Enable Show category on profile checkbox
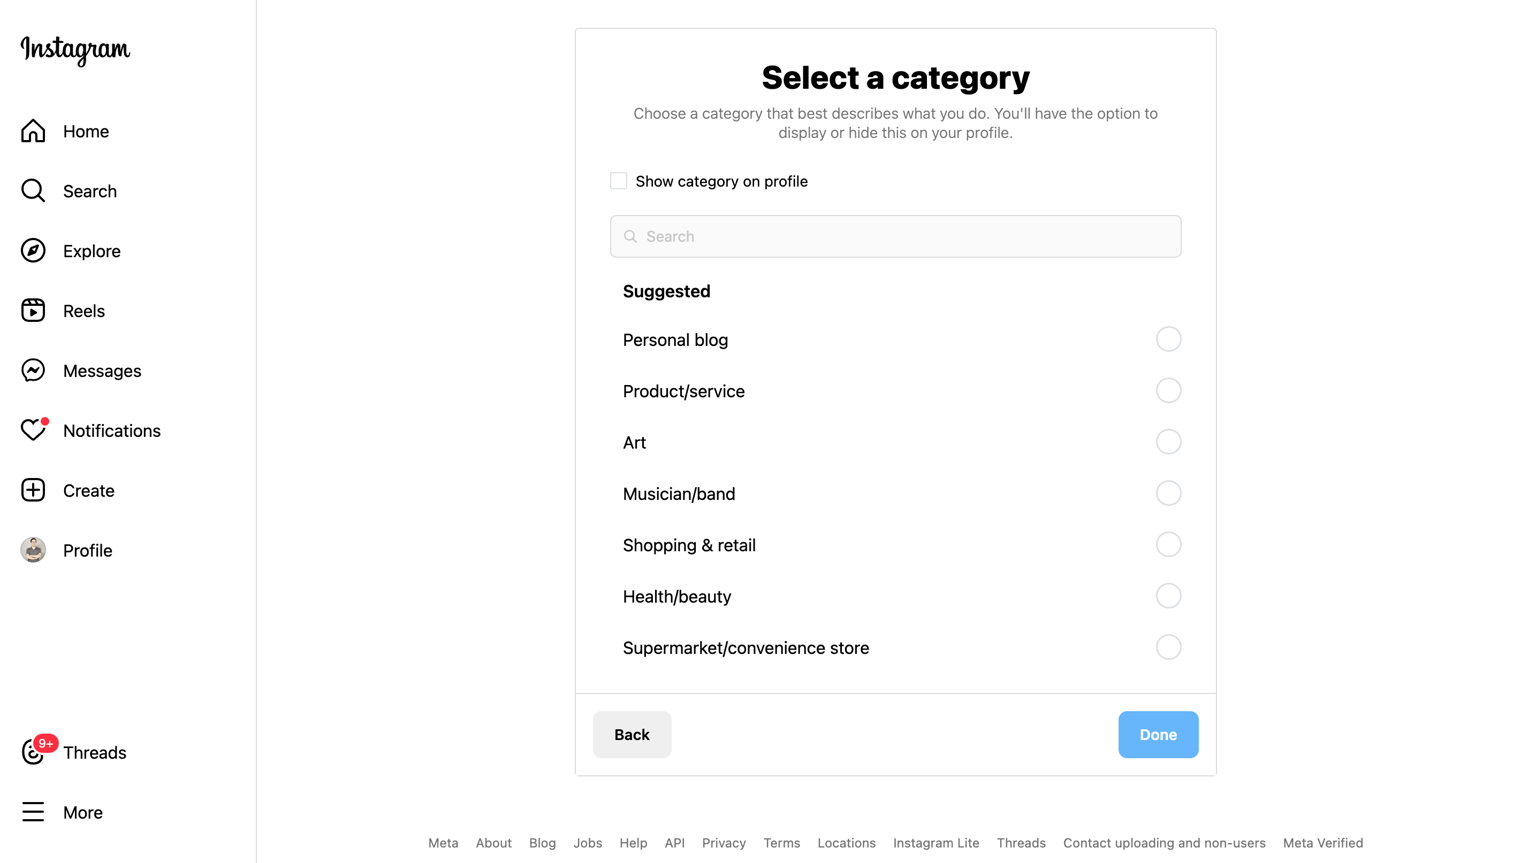 pos(619,181)
